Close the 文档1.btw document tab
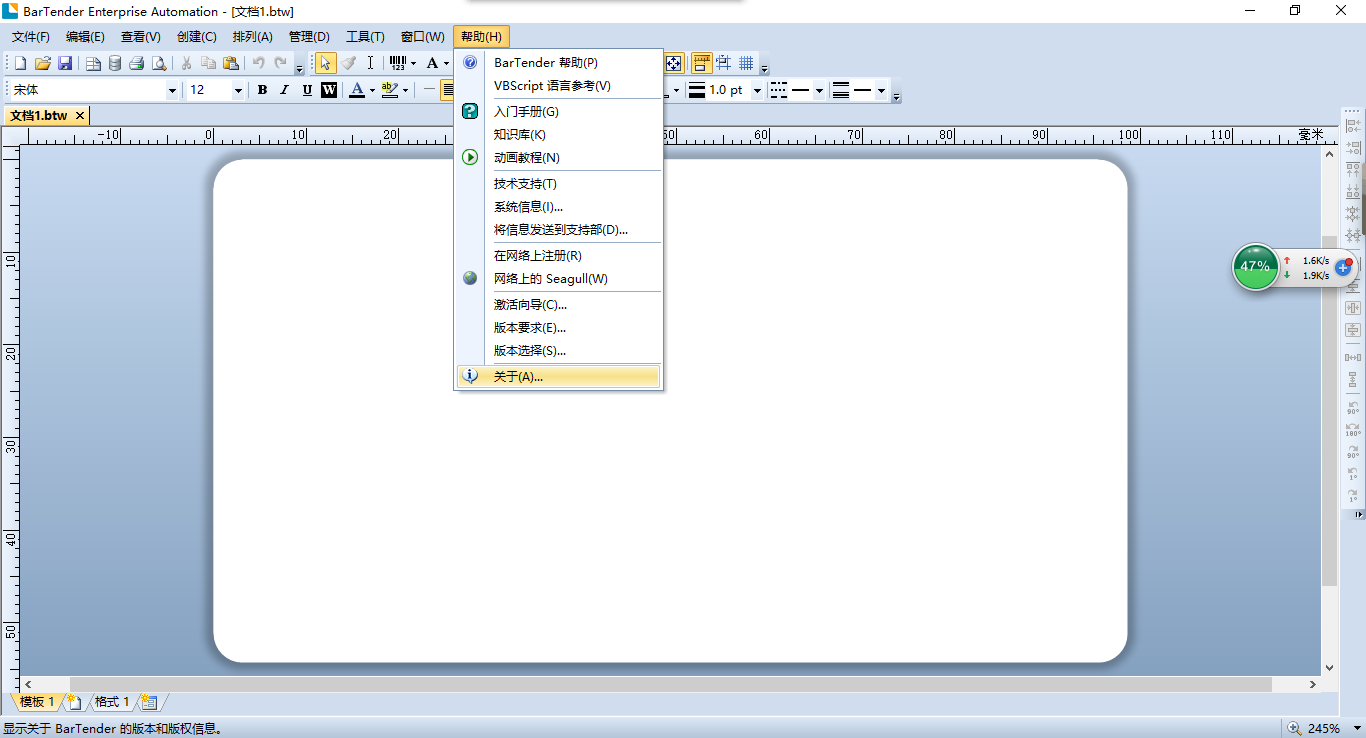The width and height of the screenshot is (1366, 738). [x=80, y=116]
